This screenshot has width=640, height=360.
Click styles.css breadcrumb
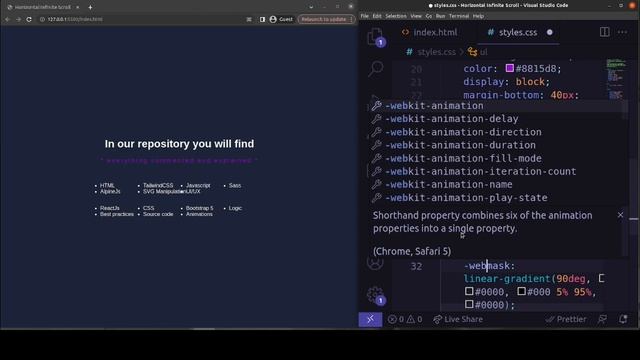pos(436,52)
